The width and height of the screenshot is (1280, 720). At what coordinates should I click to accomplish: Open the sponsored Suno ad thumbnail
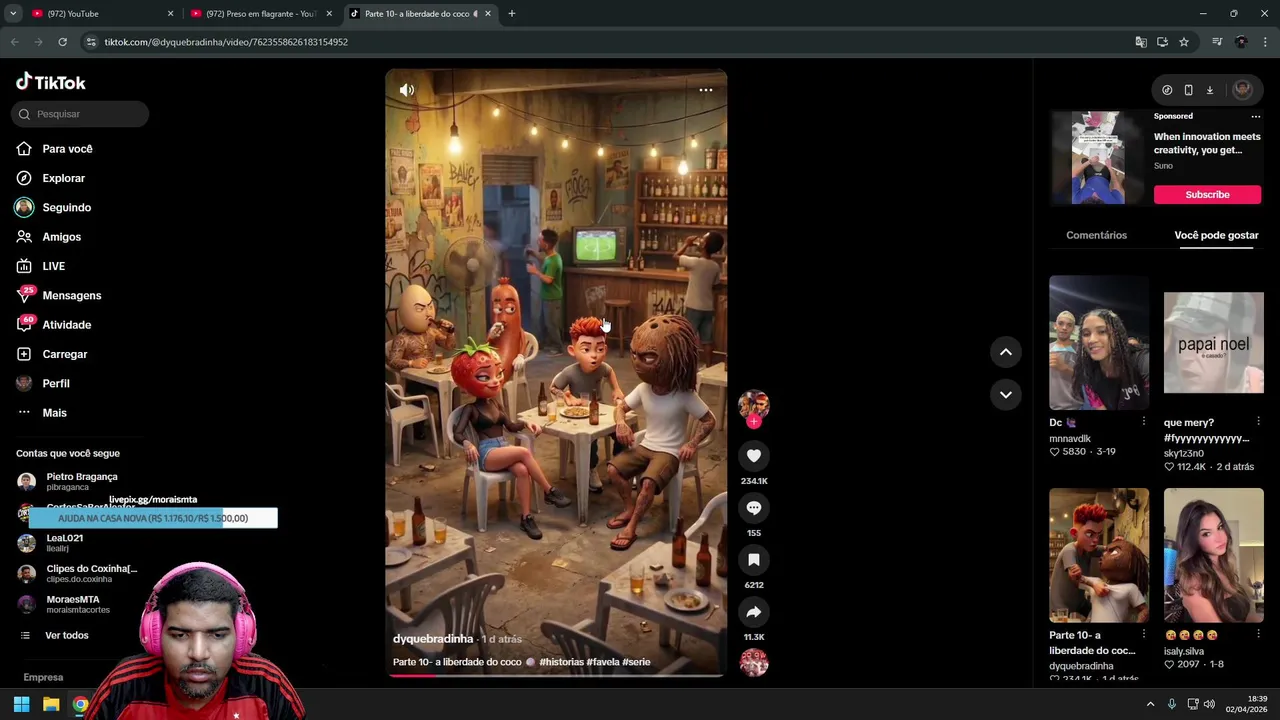click(1098, 157)
